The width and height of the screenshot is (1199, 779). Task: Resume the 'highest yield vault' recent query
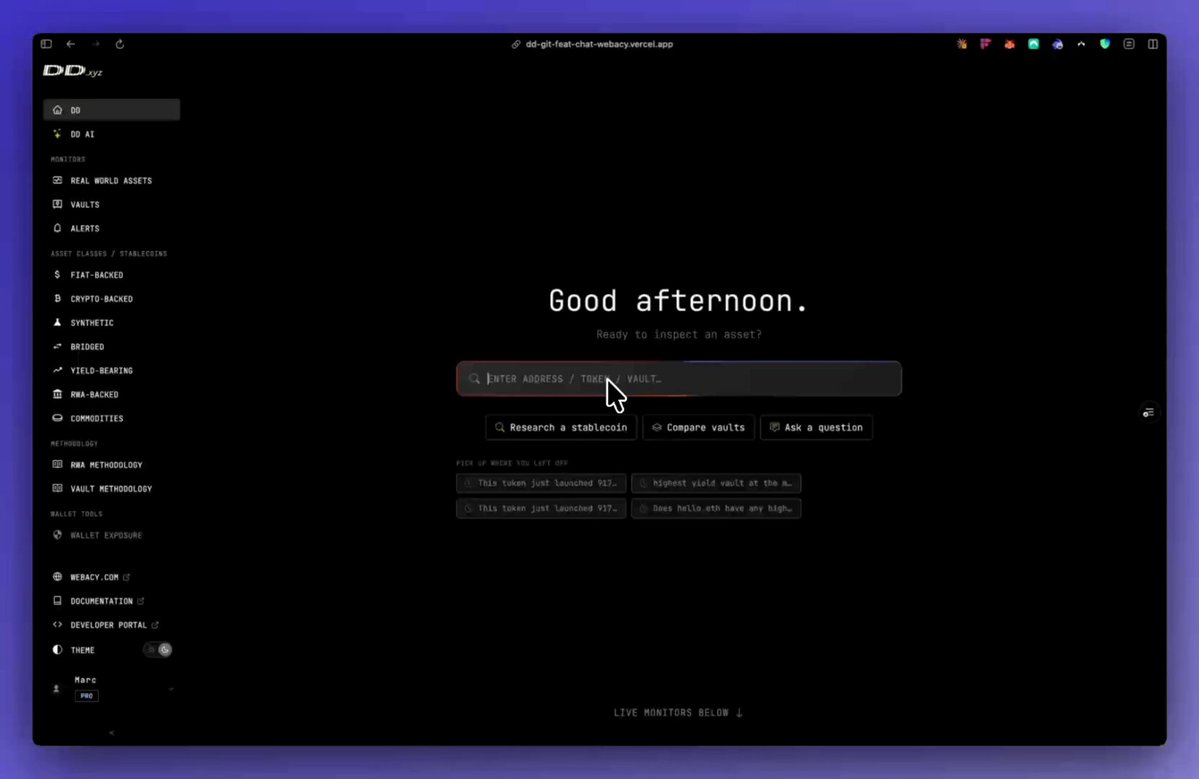pyautogui.click(x=716, y=483)
